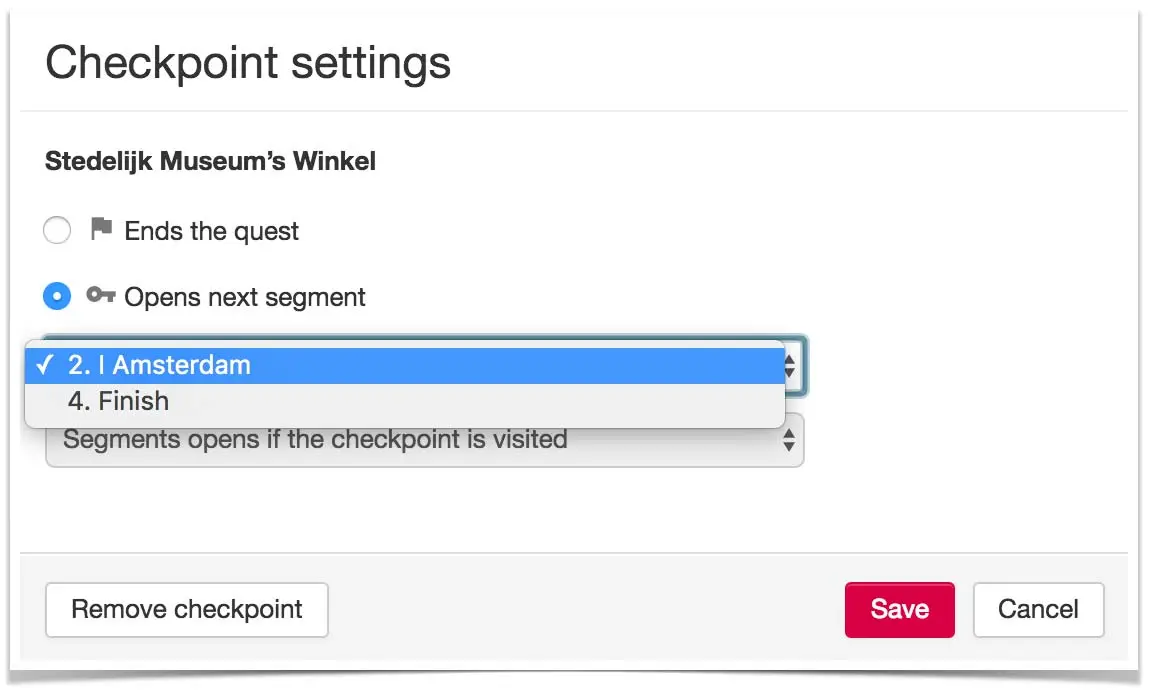Image resolution: width=1150 pixels, height=694 pixels.
Task: Click the checkmark next to 2. I Amsterdam
Action: (44, 365)
